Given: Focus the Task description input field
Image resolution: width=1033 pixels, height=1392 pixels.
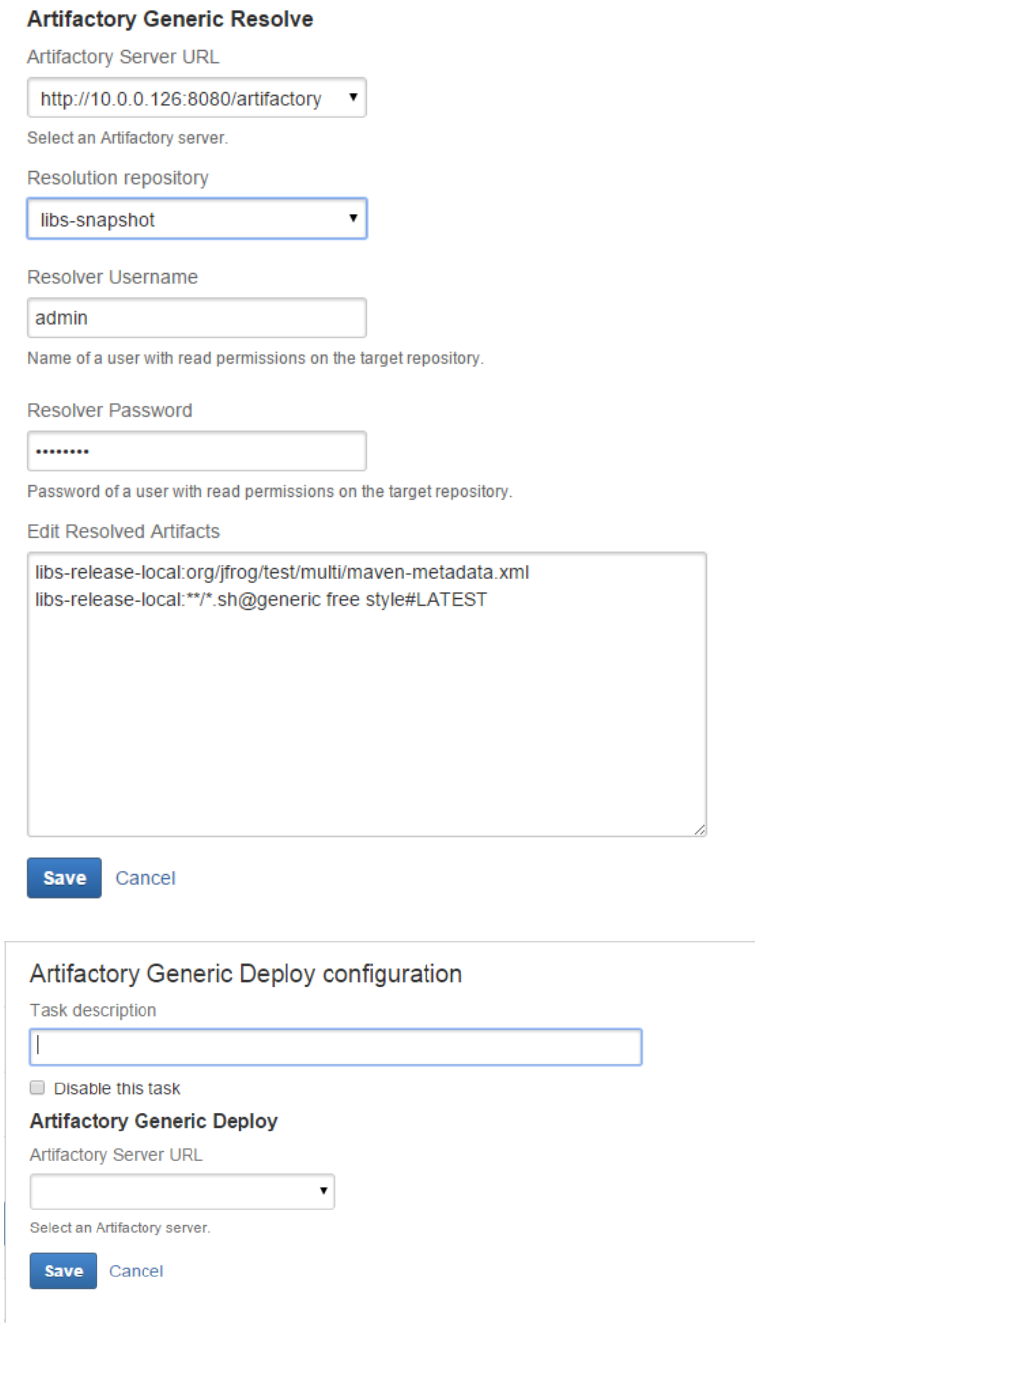Looking at the screenshot, I should pyautogui.click(x=335, y=1047).
